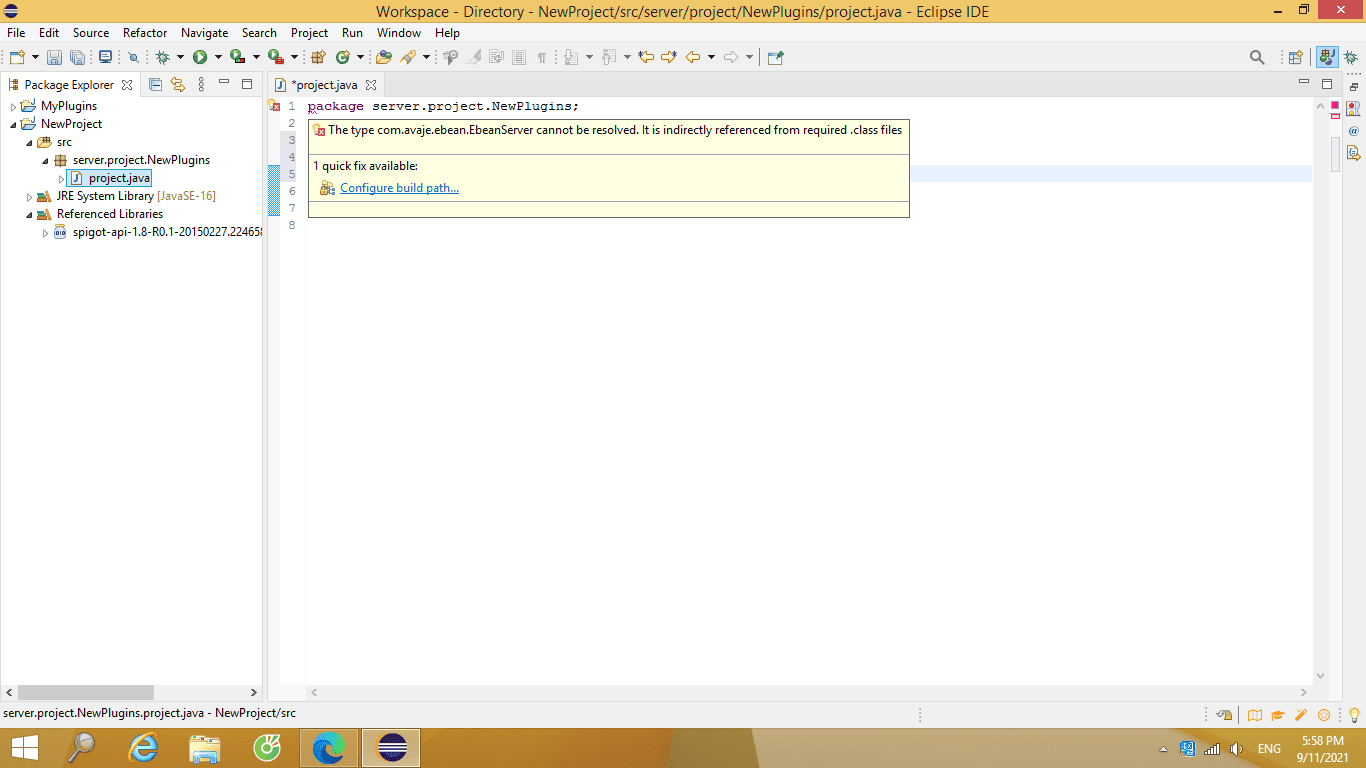Click the New Java Class icon

pyautogui.click(x=343, y=57)
